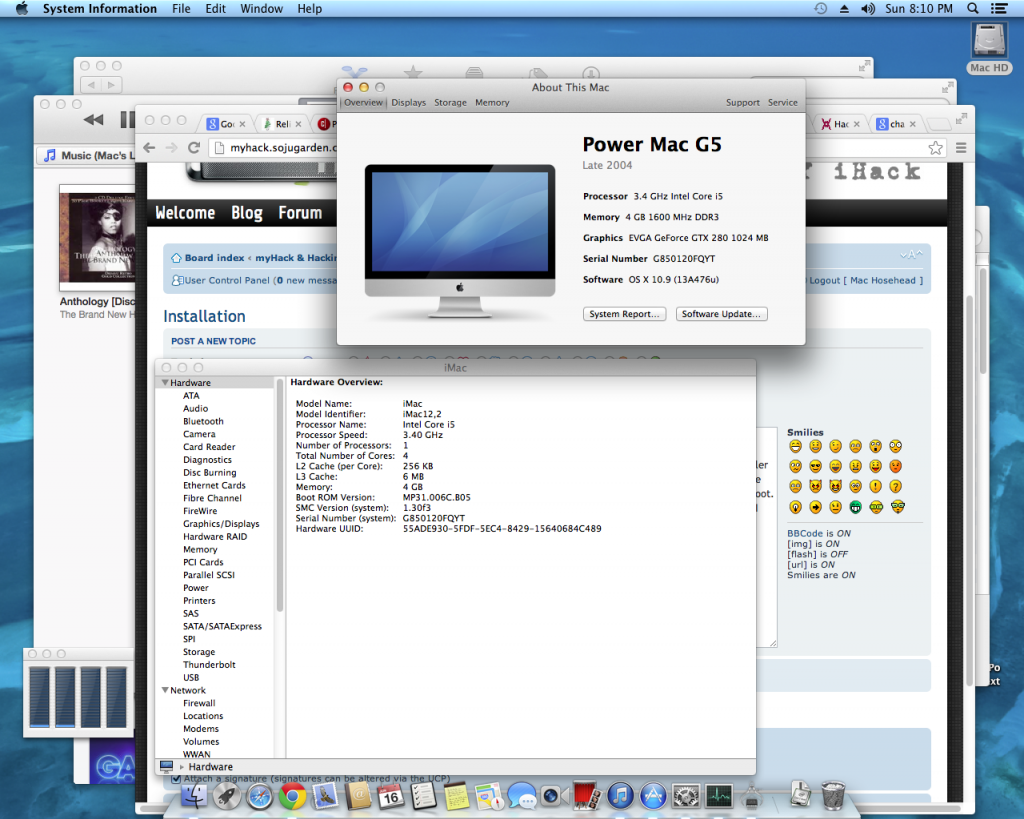Collapse the Hardware tree in System Information sidebar

[166, 381]
